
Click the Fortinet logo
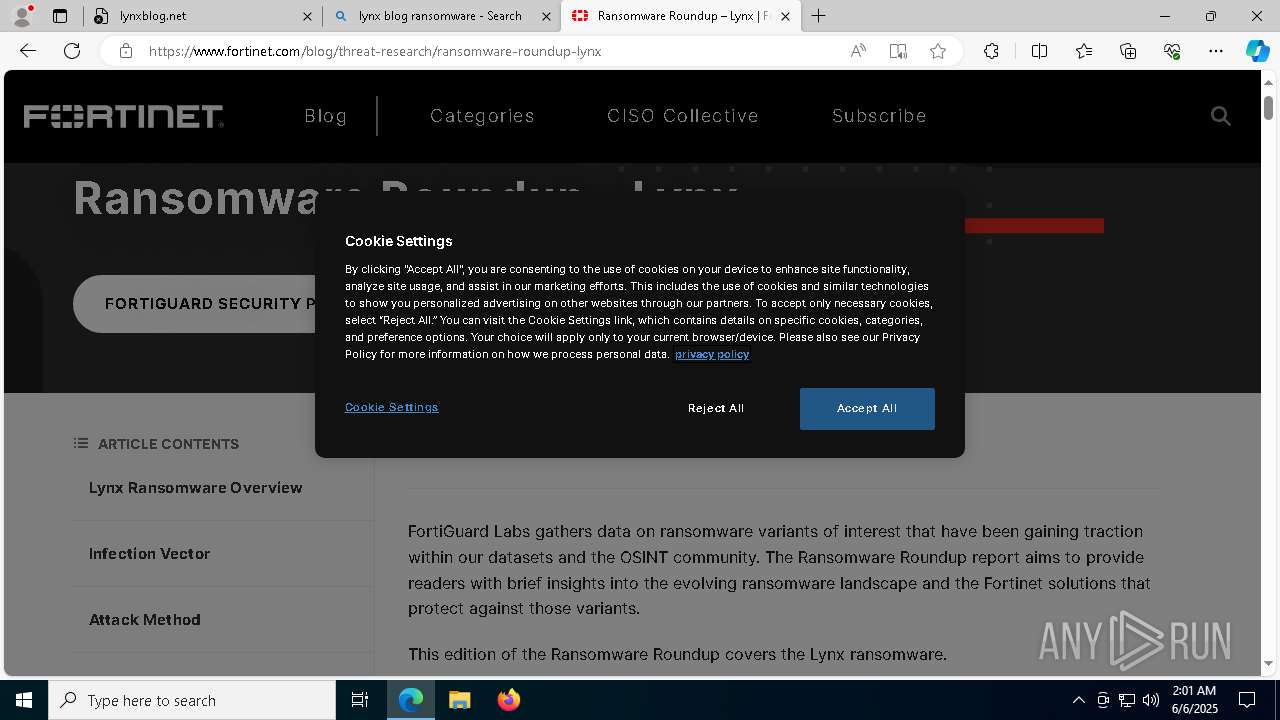123,116
